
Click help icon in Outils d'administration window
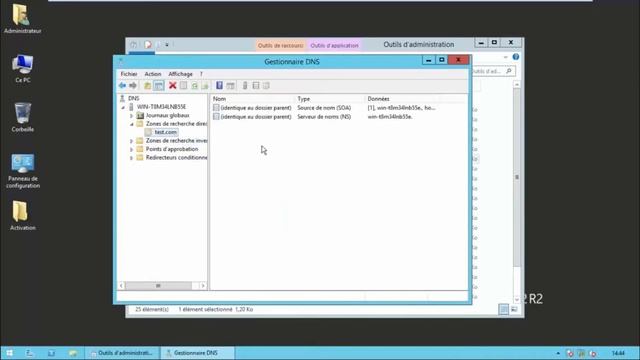tap(516, 57)
